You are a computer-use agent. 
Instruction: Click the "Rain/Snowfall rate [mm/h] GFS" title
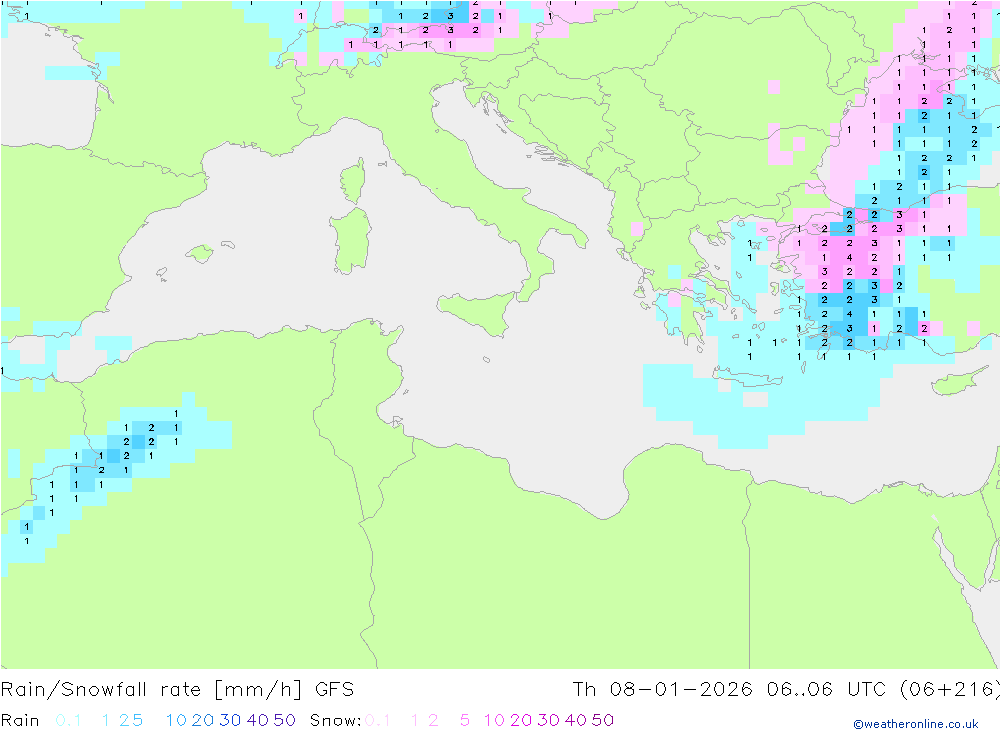[177, 690]
